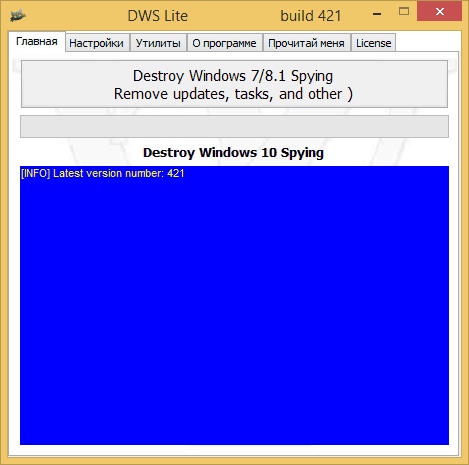Click the empty progress bar
The height and width of the screenshot is (465, 469).
click(x=234, y=126)
